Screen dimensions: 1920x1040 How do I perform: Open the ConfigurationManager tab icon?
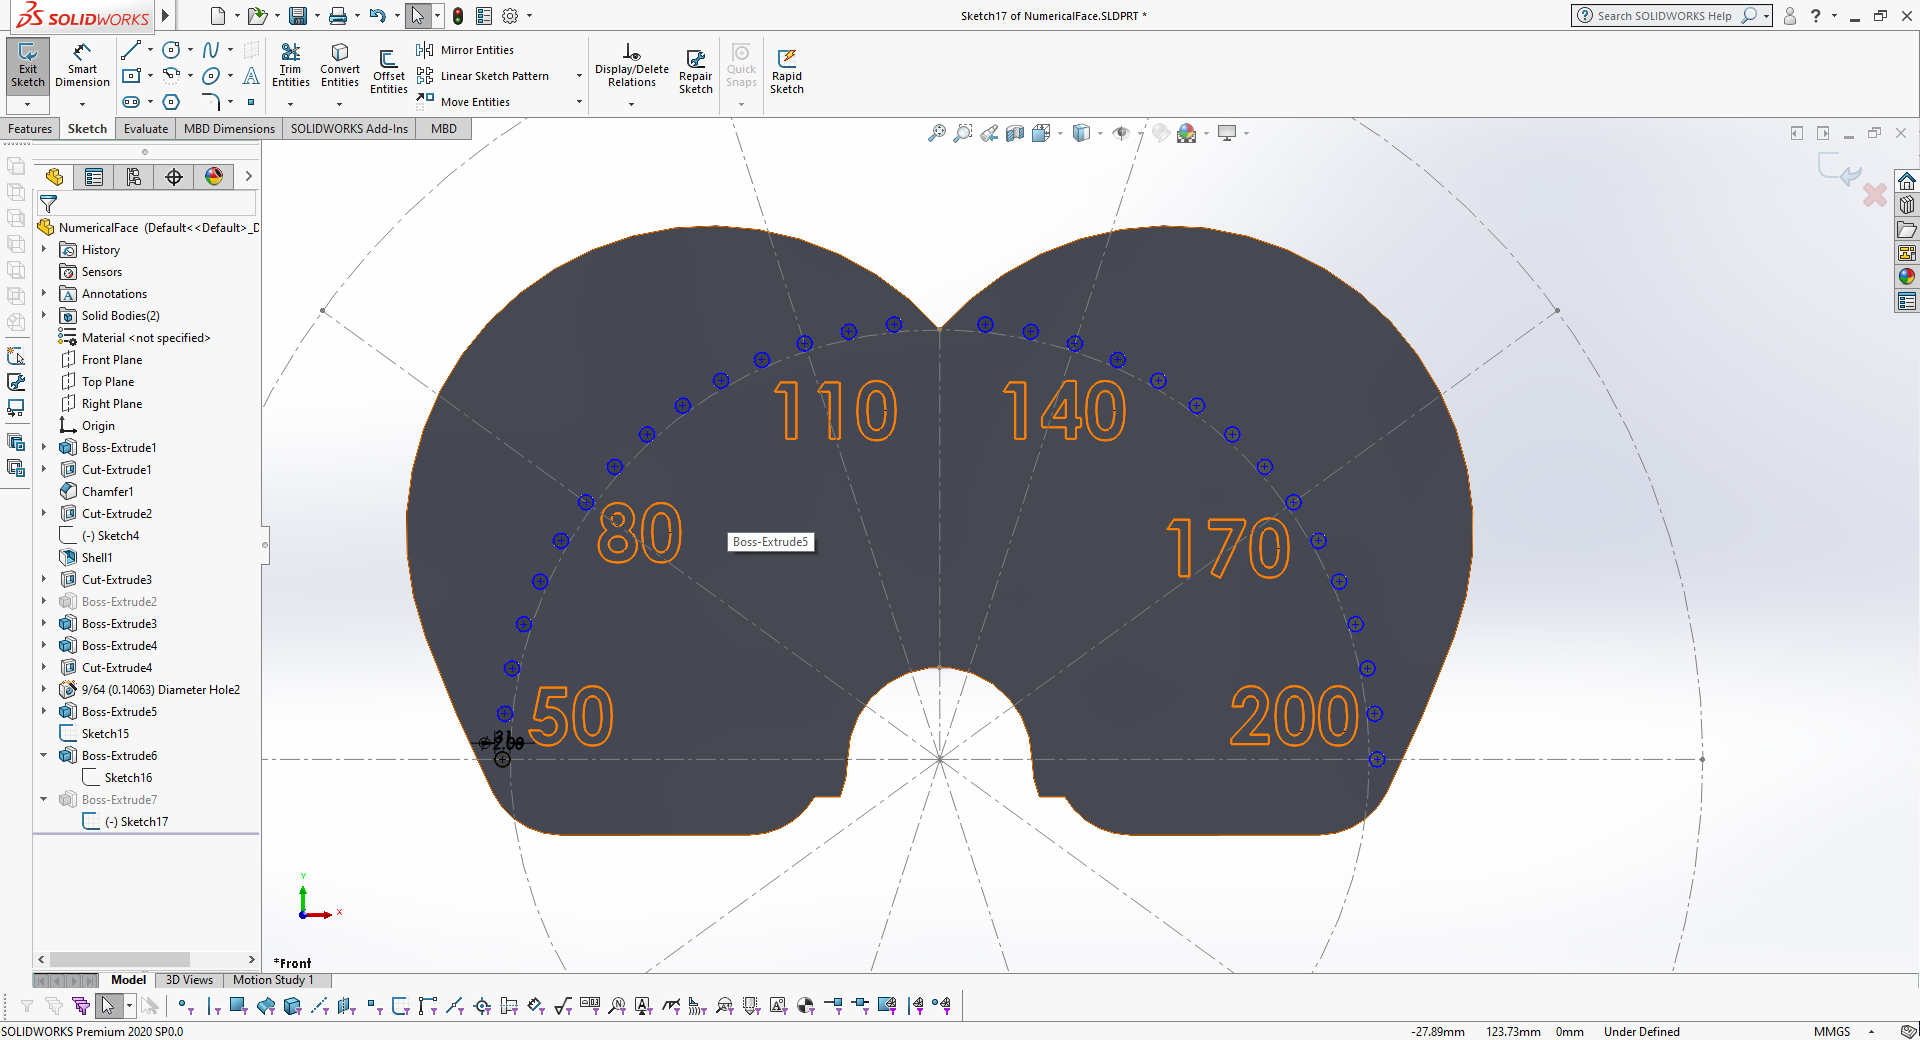click(134, 177)
